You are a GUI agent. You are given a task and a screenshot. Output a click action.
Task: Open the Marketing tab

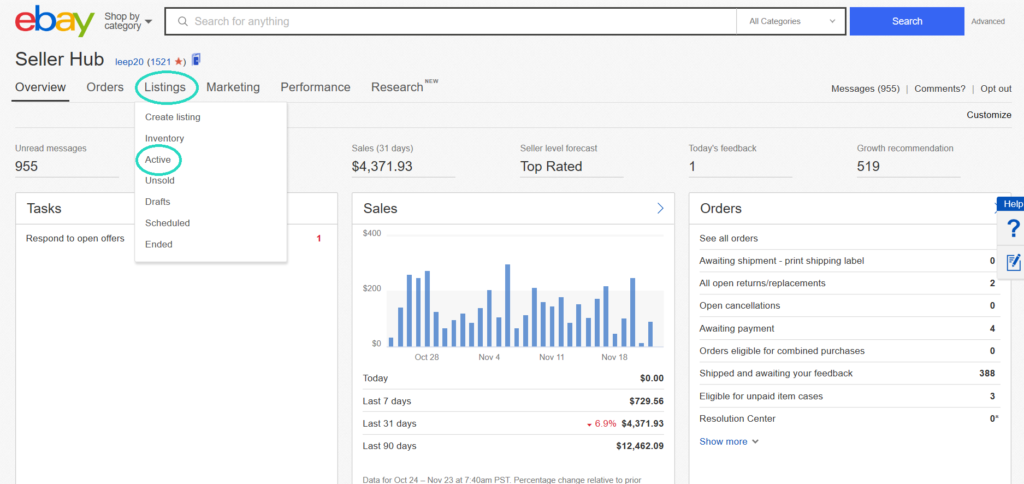tap(233, 87)
